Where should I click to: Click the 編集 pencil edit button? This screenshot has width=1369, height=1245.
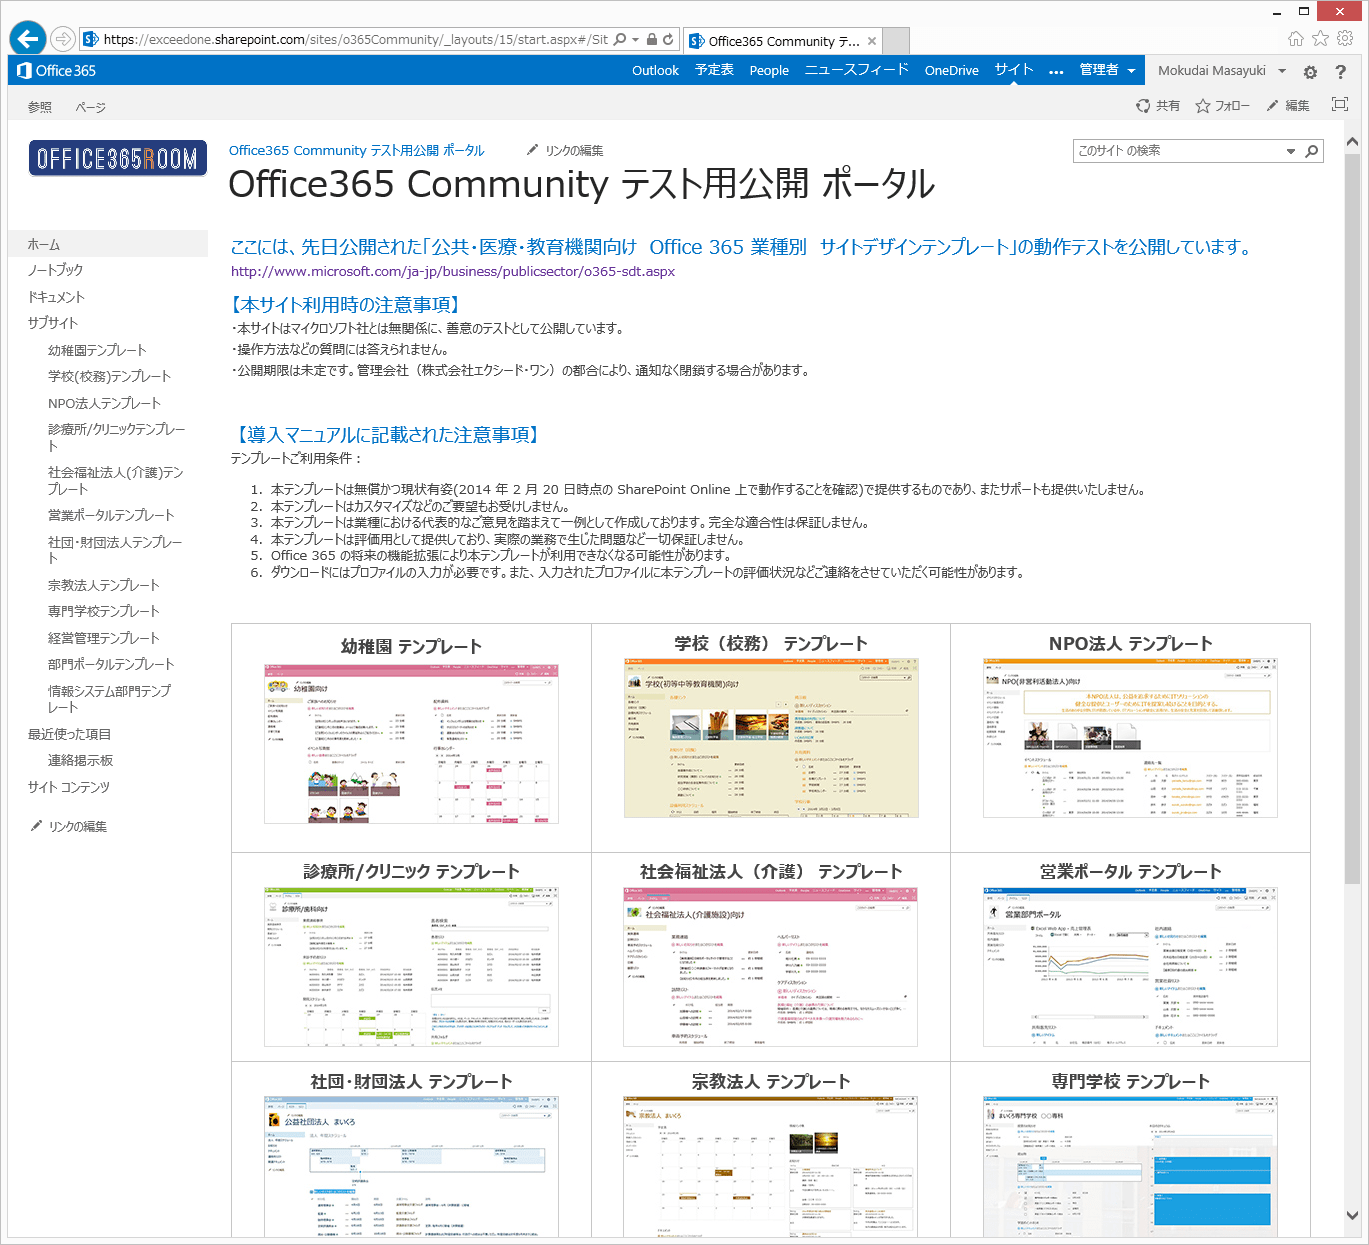point(1288,106)
